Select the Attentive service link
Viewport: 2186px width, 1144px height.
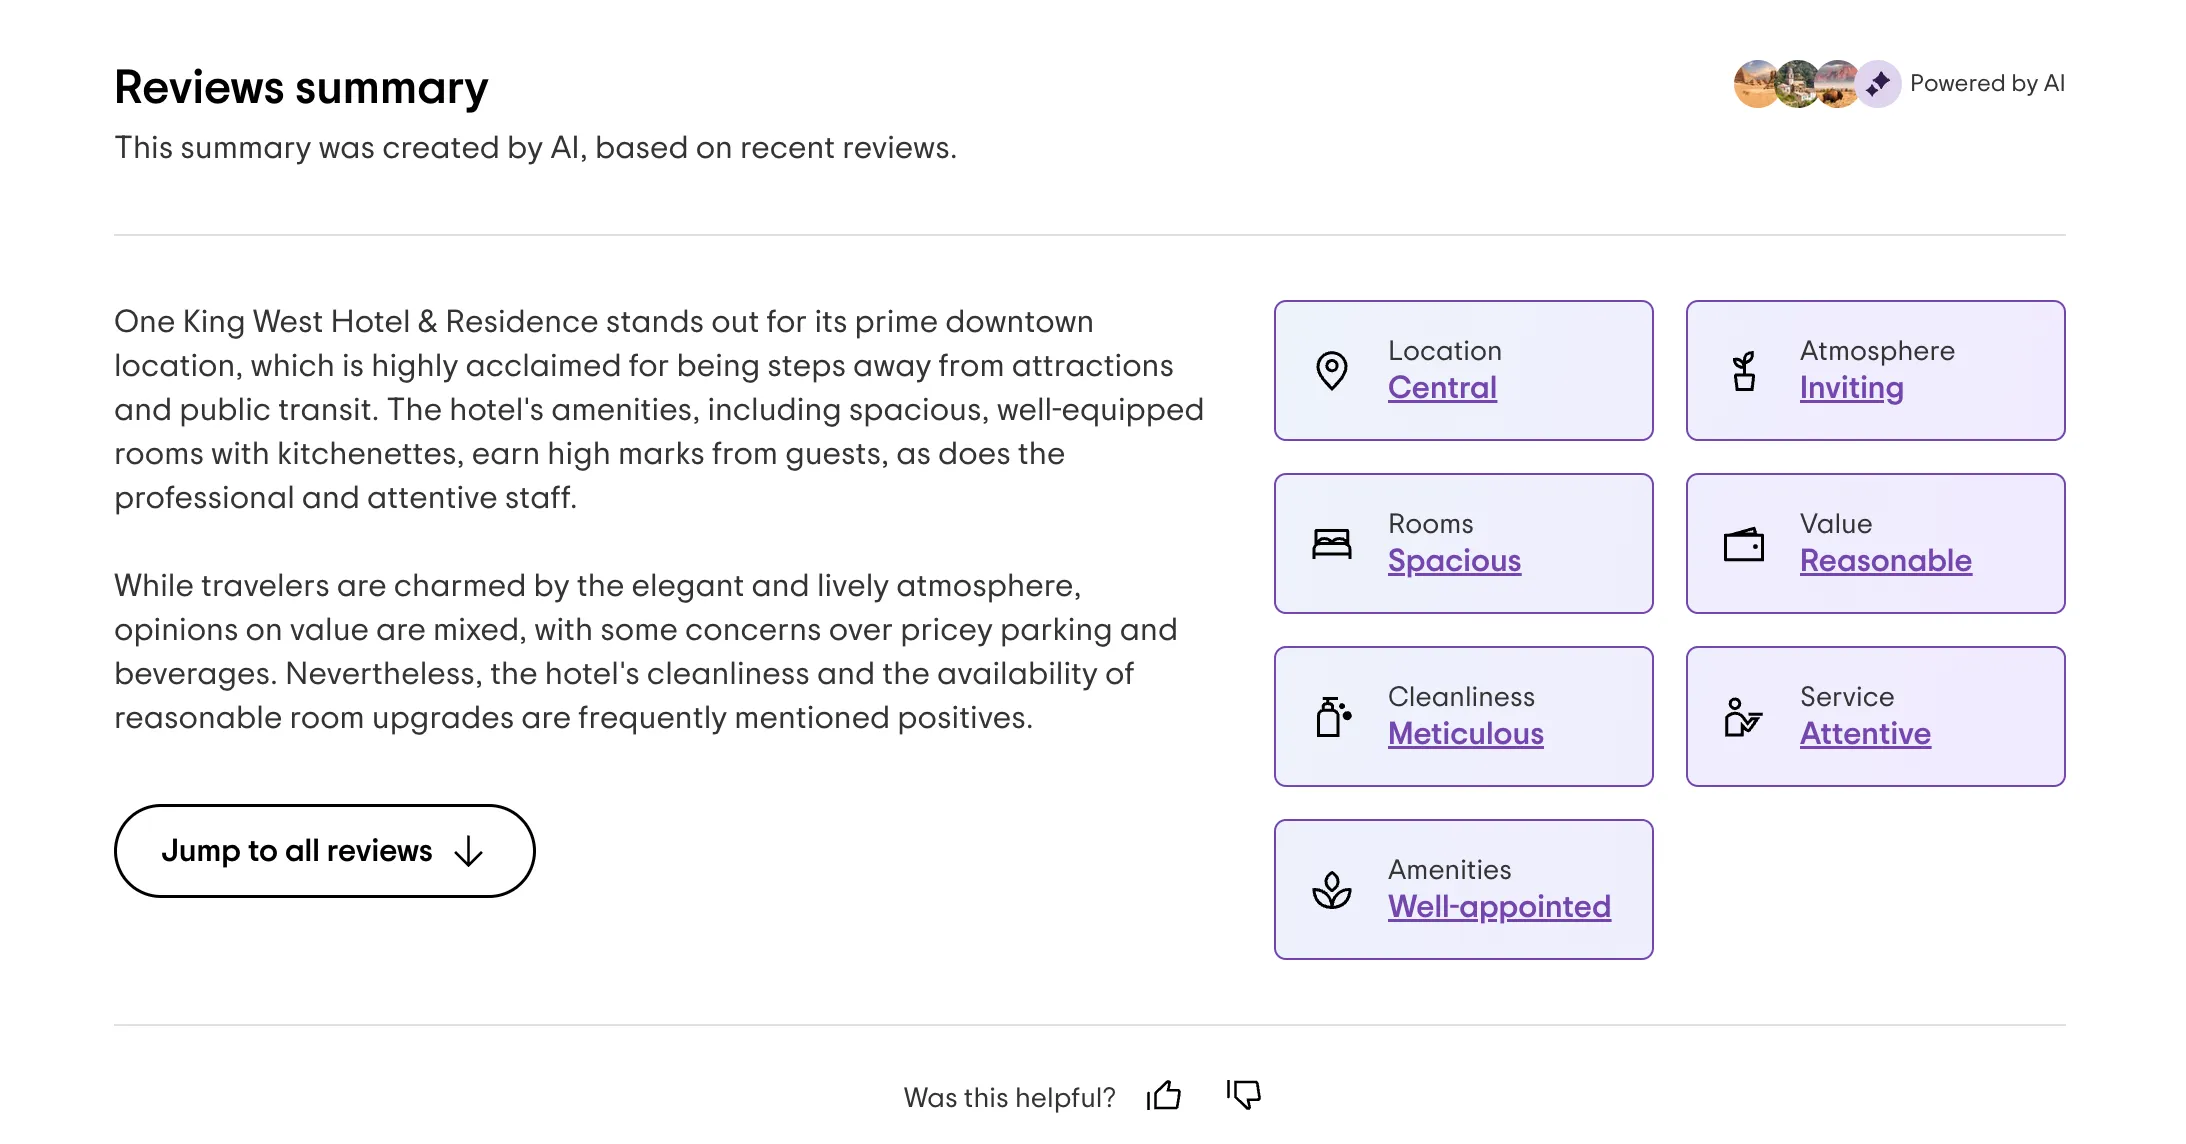1865,734
